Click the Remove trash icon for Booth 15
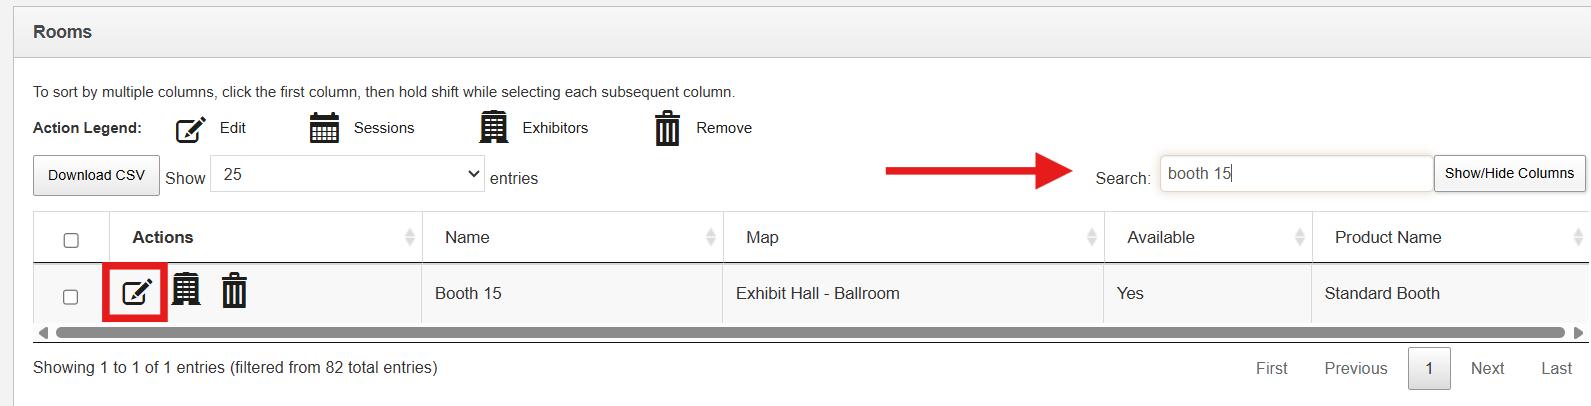This screenshot has width=1591, height=406. tap(234, 291)
